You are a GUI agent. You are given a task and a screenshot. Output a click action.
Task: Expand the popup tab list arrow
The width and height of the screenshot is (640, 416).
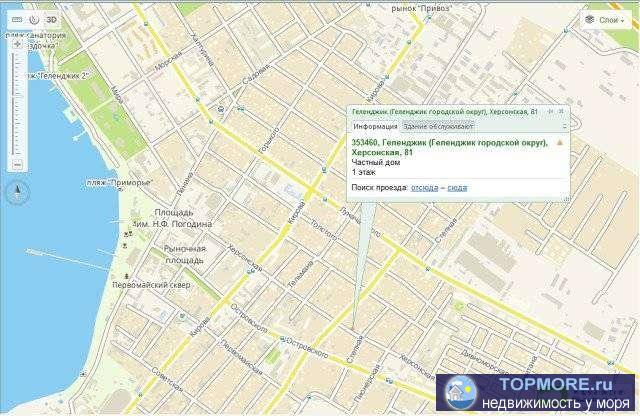(x=564, y=127)
